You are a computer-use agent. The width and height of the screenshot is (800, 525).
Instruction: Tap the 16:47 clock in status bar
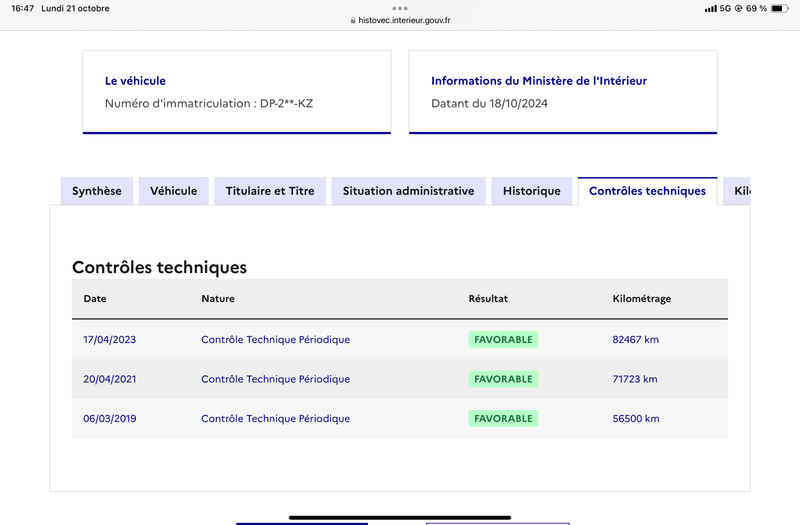[22, 8]
